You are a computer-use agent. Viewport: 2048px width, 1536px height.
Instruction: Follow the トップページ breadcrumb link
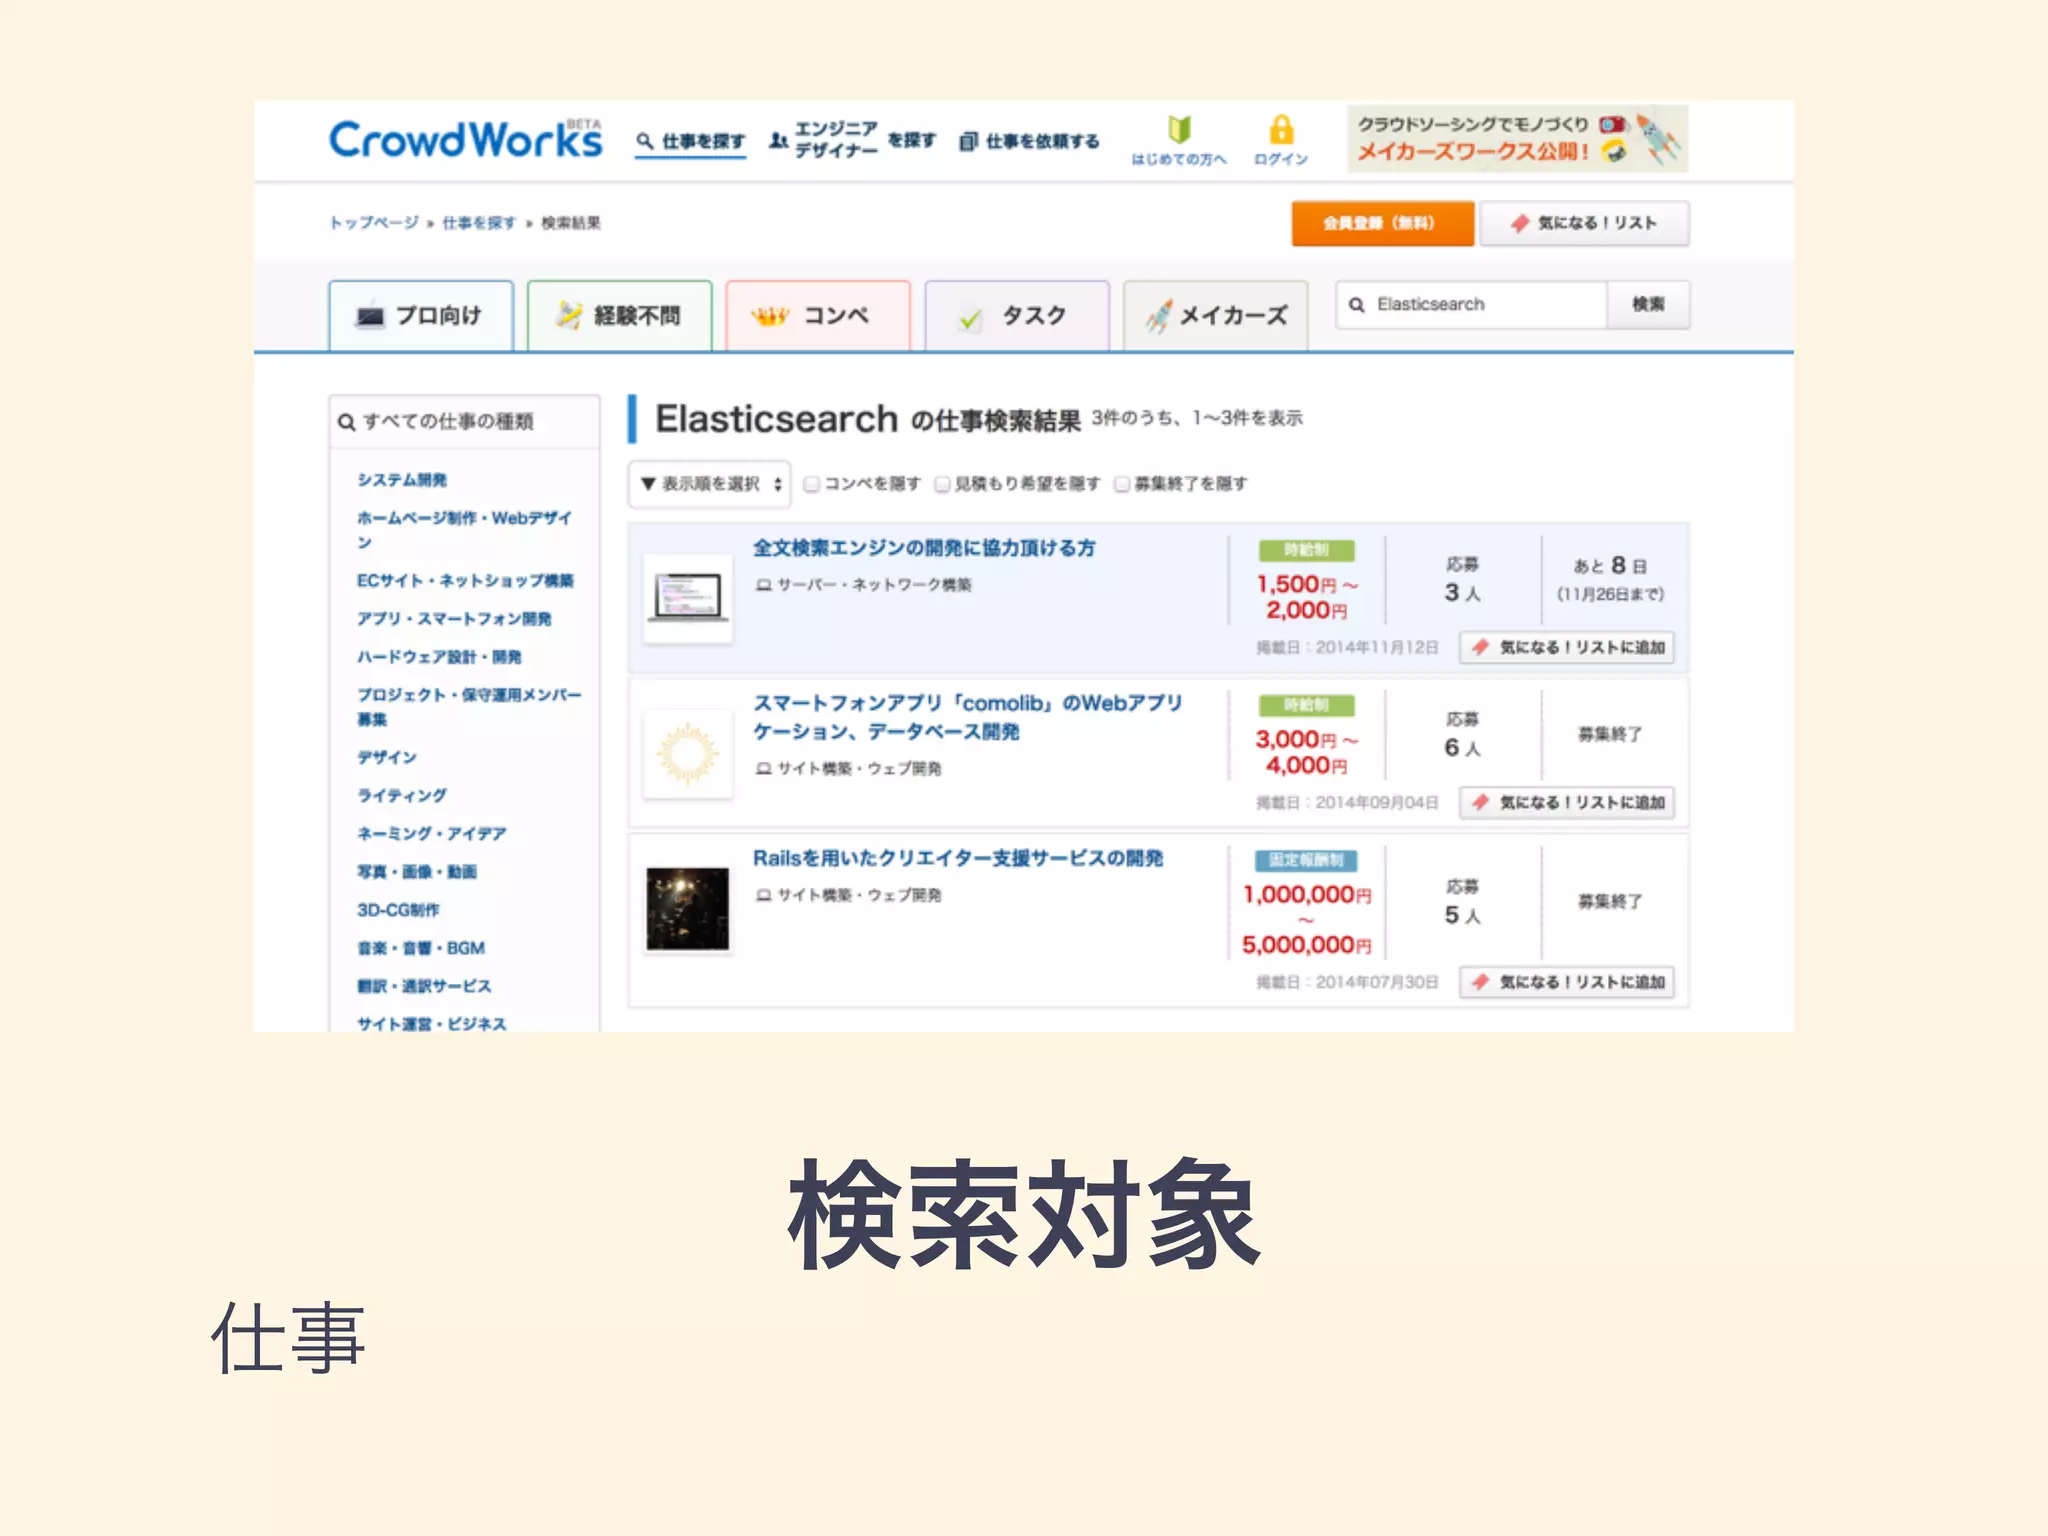point(374,222)
